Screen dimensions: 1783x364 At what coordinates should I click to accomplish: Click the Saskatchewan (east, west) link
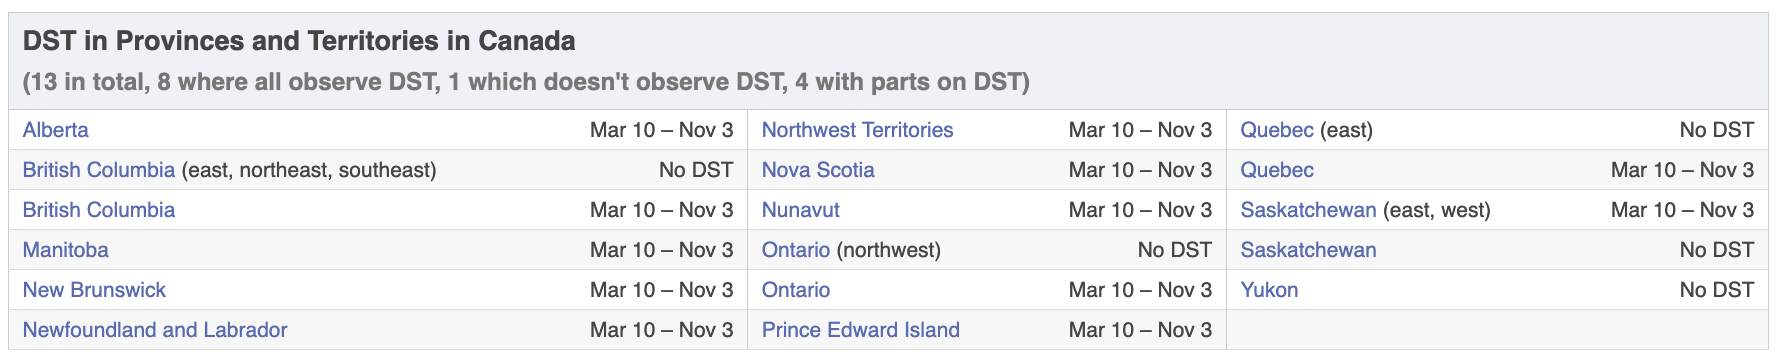1309,210
